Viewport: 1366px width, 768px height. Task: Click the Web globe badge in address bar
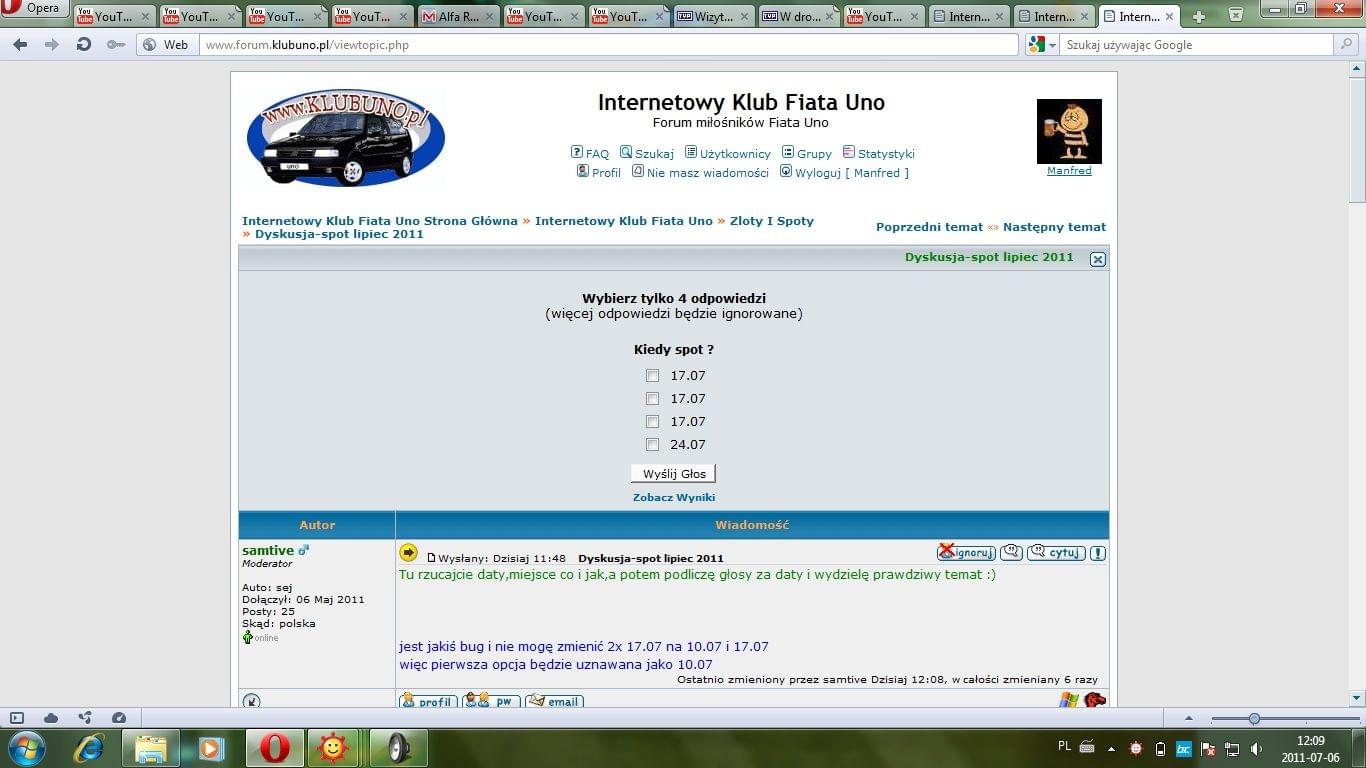click(166, 45)
